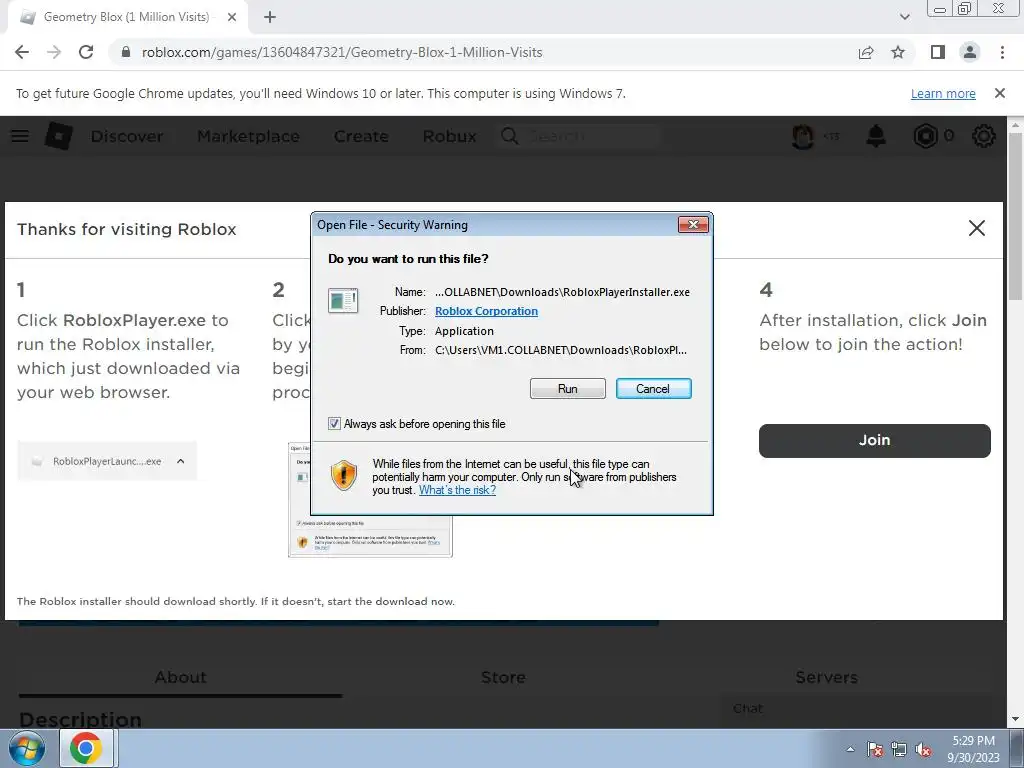Open the What's the risk? link
Viewport: 1024px width, 768px height.
point(457,490)
